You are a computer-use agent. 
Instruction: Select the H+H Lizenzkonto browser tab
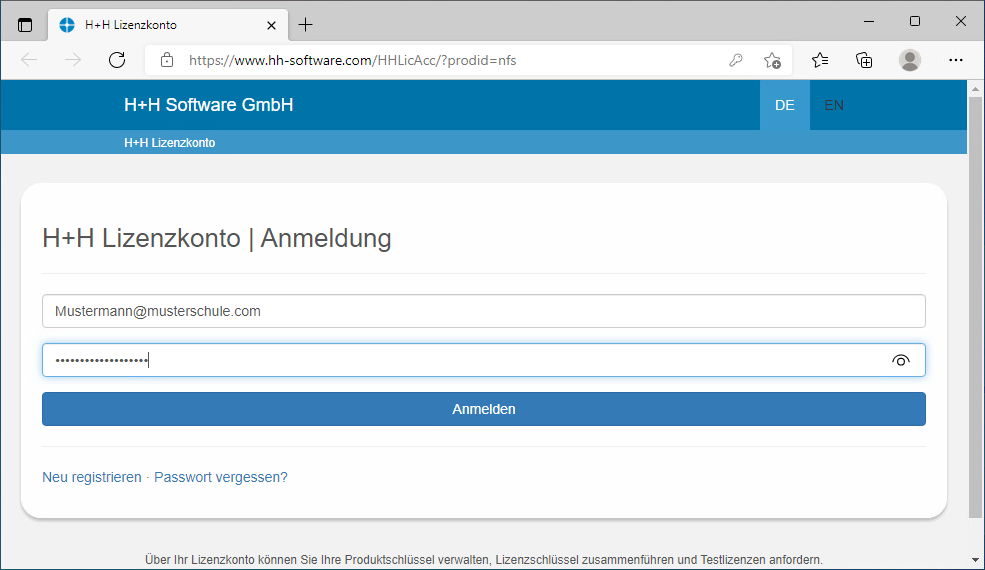[168, 25]
